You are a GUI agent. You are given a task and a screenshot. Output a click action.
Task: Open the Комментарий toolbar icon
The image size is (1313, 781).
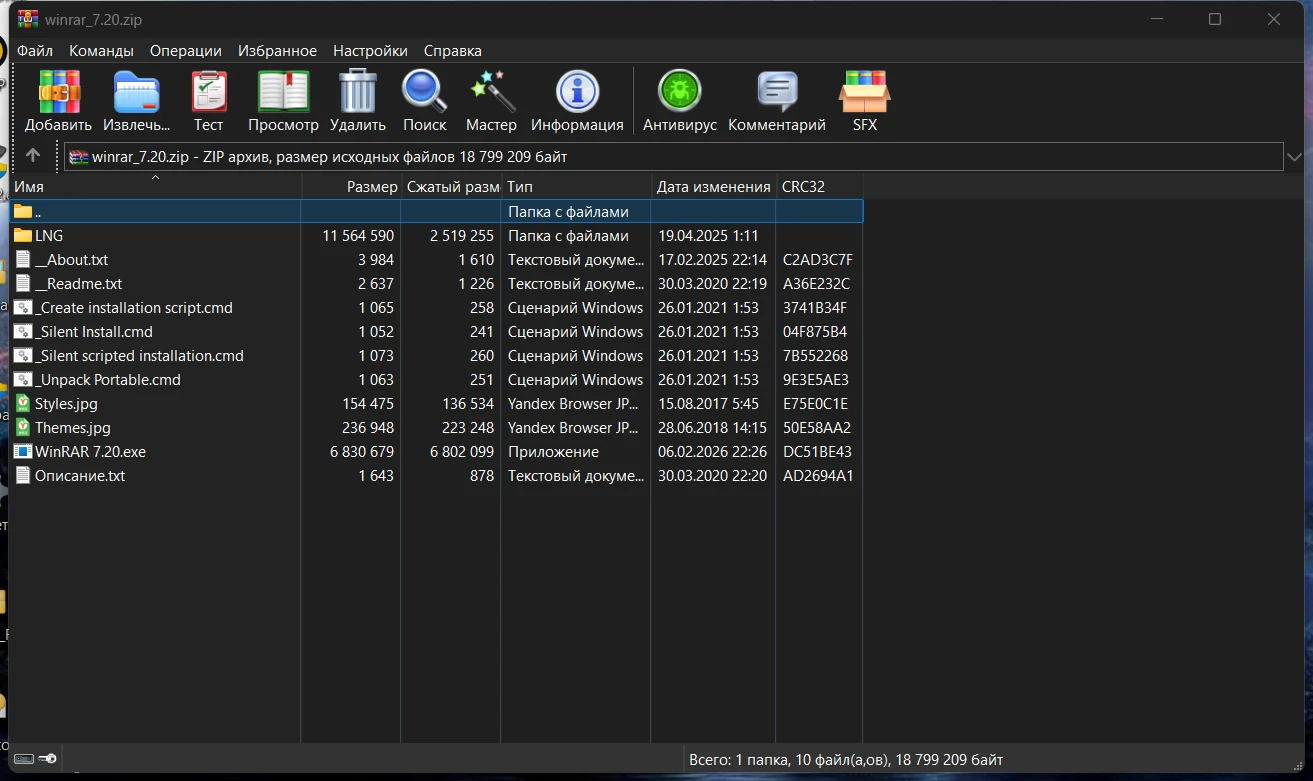pyautogui.click(x=776, y=93)
